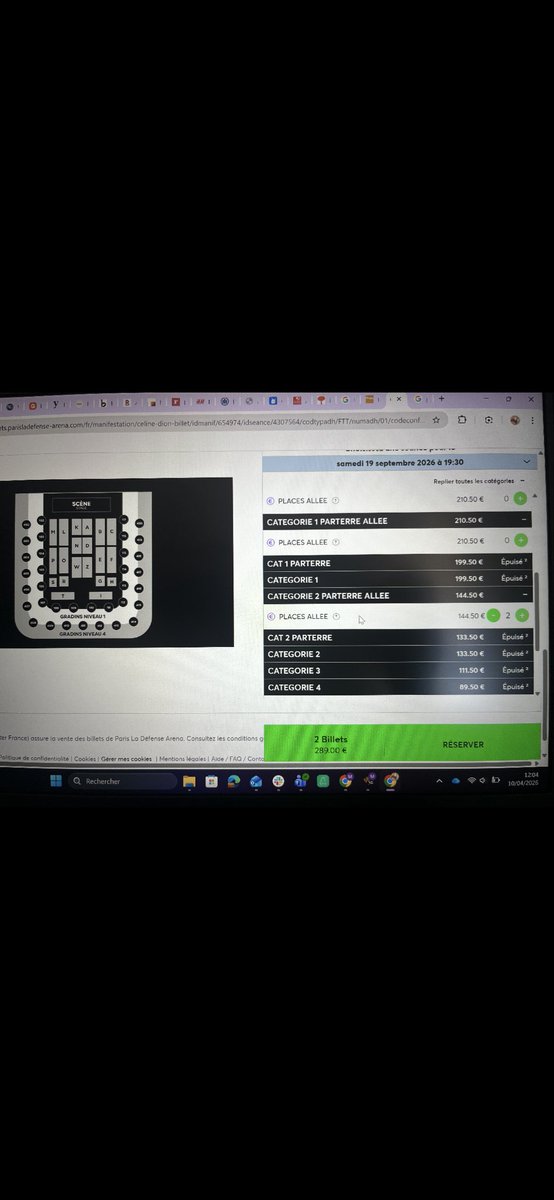Click Replier toutes les catégories
Image resolution: width=554 pixels, height=1200 pixels.
[479, 481]
